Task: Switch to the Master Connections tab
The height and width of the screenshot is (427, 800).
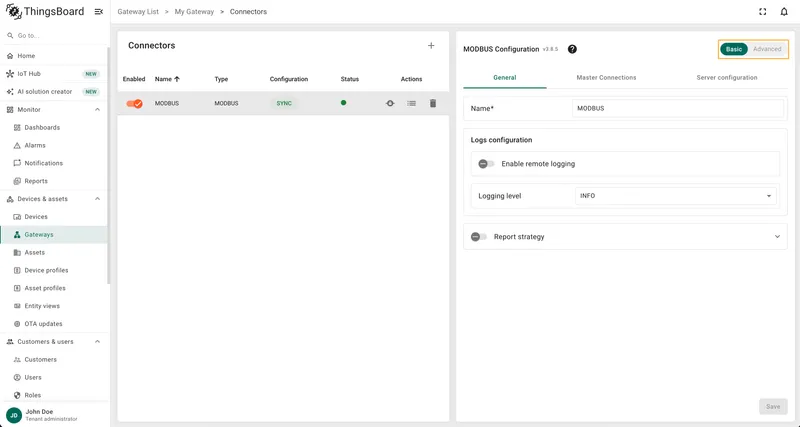Action: pos(606,78)
